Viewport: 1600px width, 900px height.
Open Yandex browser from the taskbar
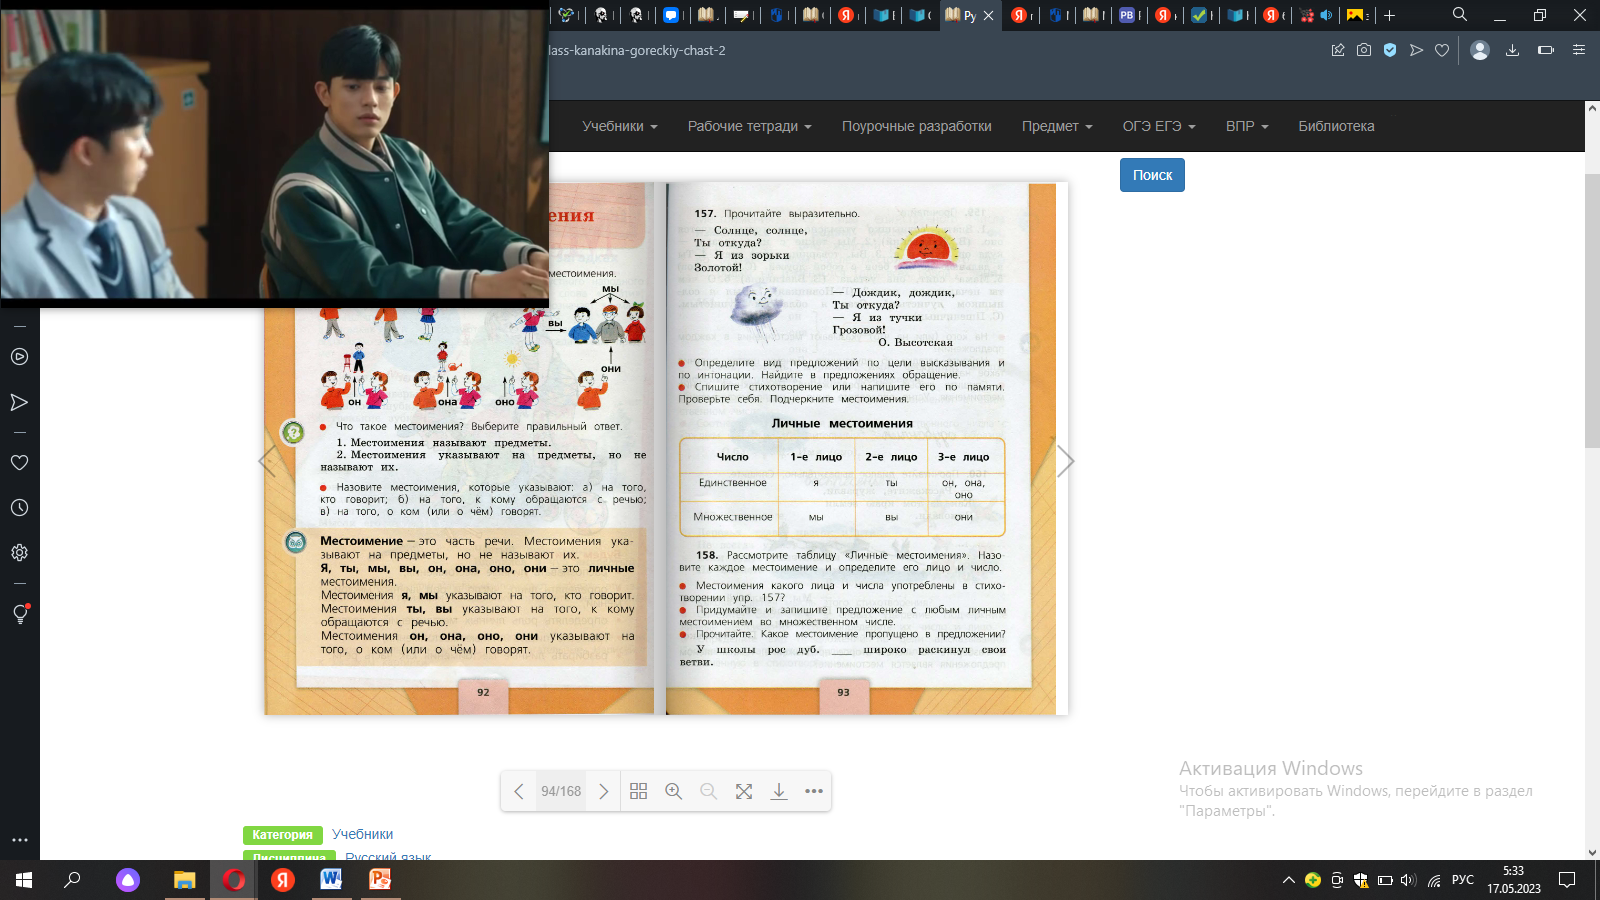click(x=283, y=880)
